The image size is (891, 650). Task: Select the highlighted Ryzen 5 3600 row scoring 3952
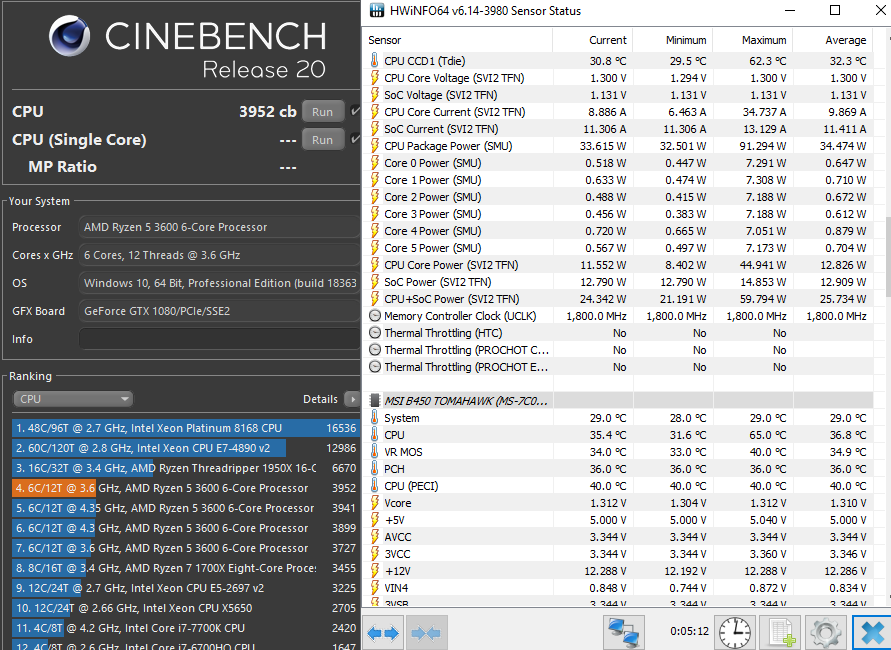pos(186,488)
